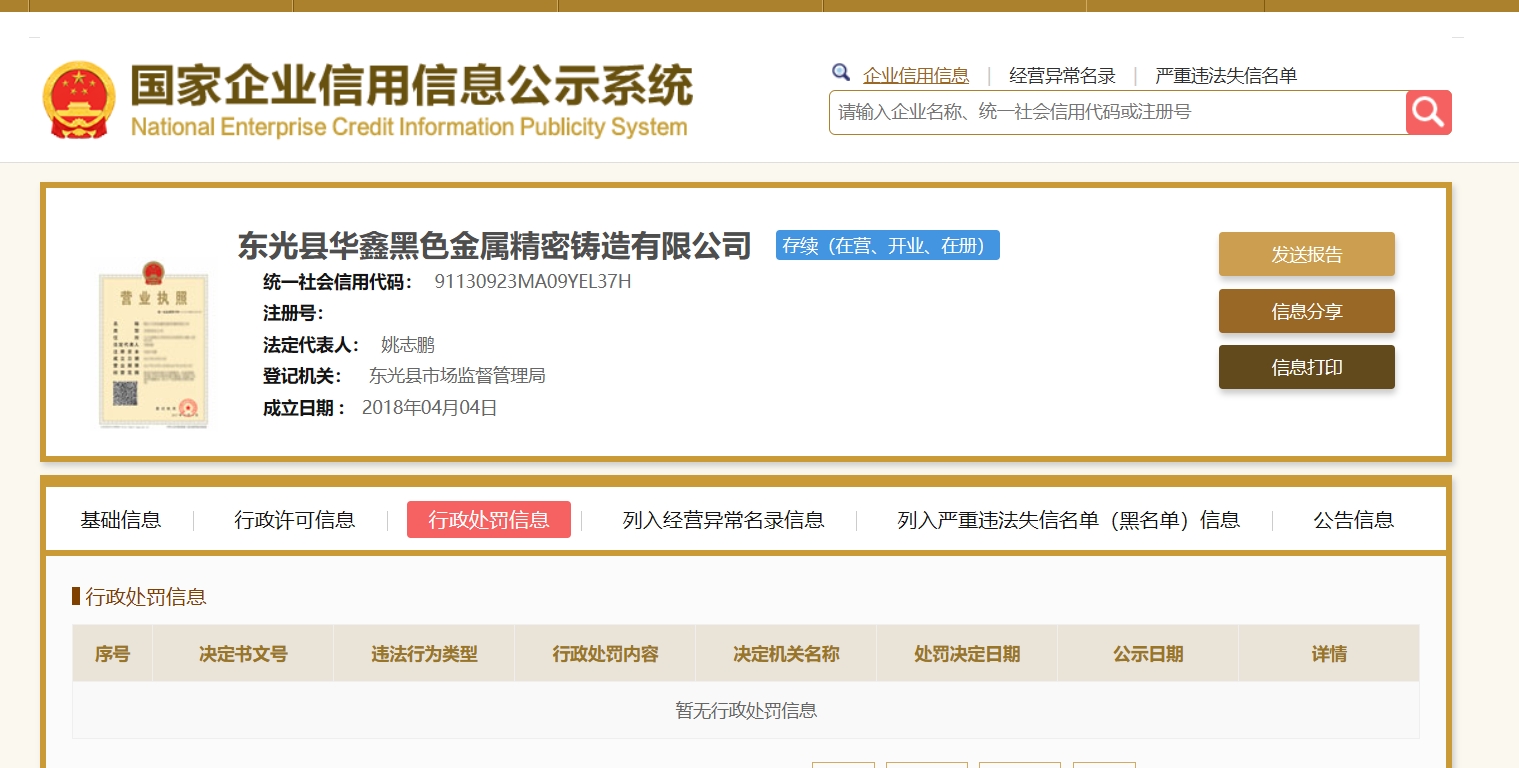The height and width of the screenshot is (768, 1519).
Task: Click the 处罚决定日期 column header
Action: (966, 654)
